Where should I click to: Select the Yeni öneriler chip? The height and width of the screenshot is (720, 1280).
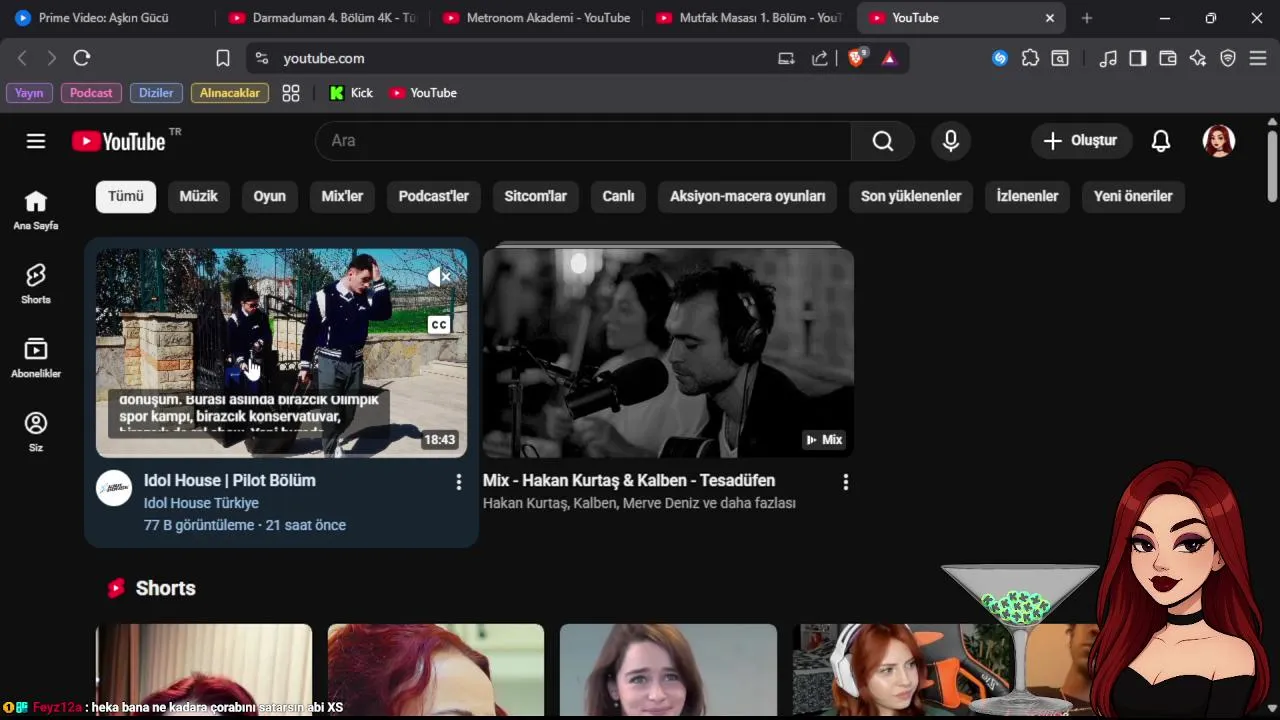pos(1133,196)
